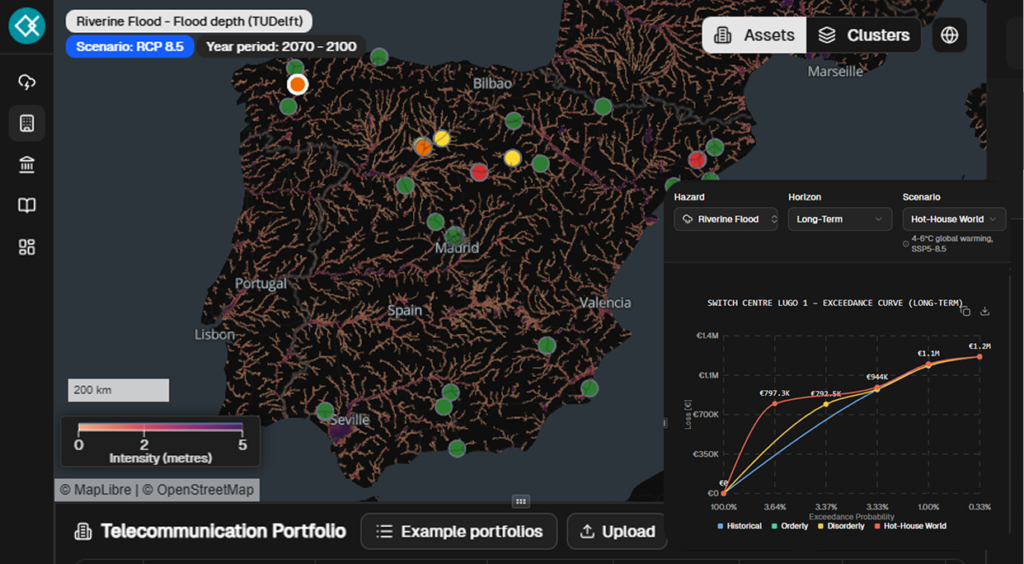Image resolution: width=1024 pixels, height=564 pixels.
Task: Click the teal app logo in the sidebar
Action: (x=27, y=26)
